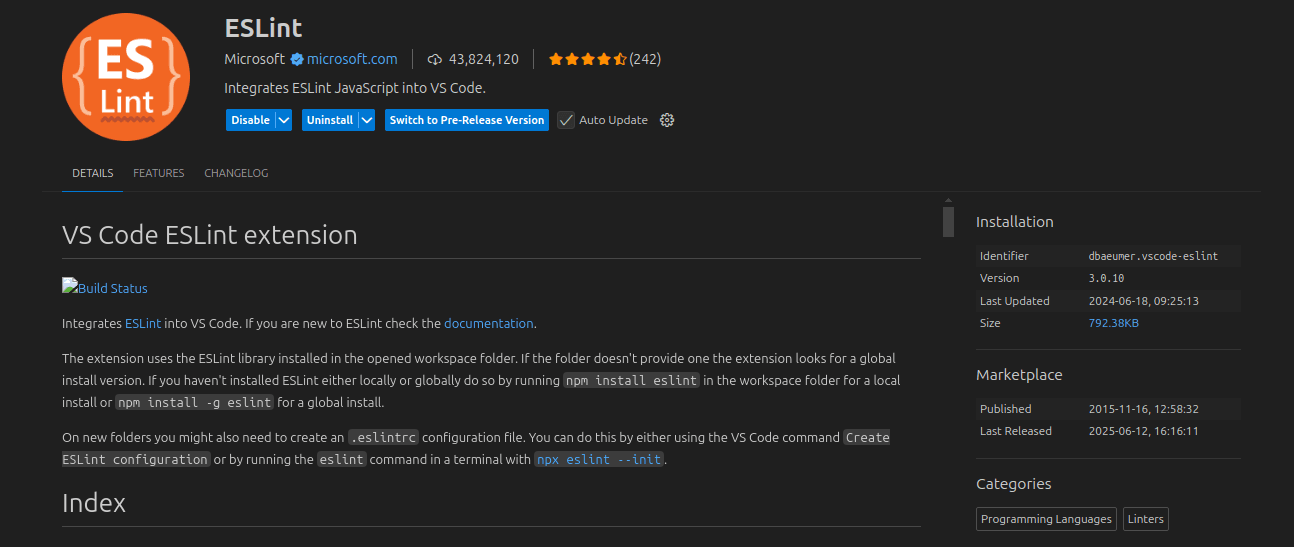Click the ESLint extension logo
The height and width of the screenshot is (547, 1294).
click(125, 78)
